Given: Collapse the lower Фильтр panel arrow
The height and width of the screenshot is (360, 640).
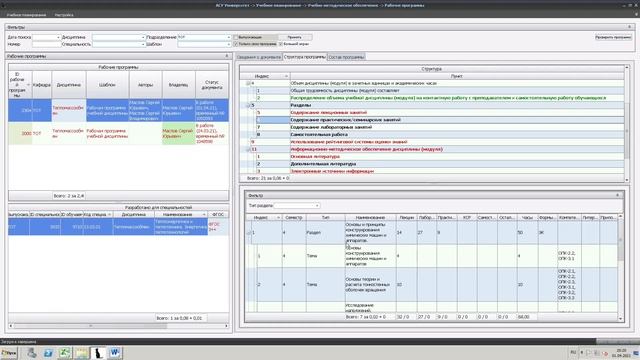Looking at the screenshot, I should coord(617,195).
